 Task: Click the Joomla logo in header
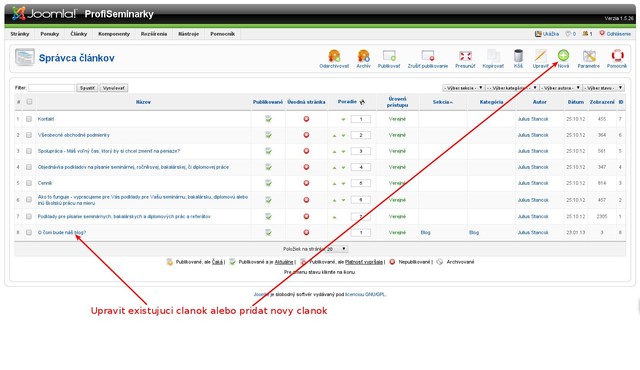pyautogui.click(x=44, y=13)
